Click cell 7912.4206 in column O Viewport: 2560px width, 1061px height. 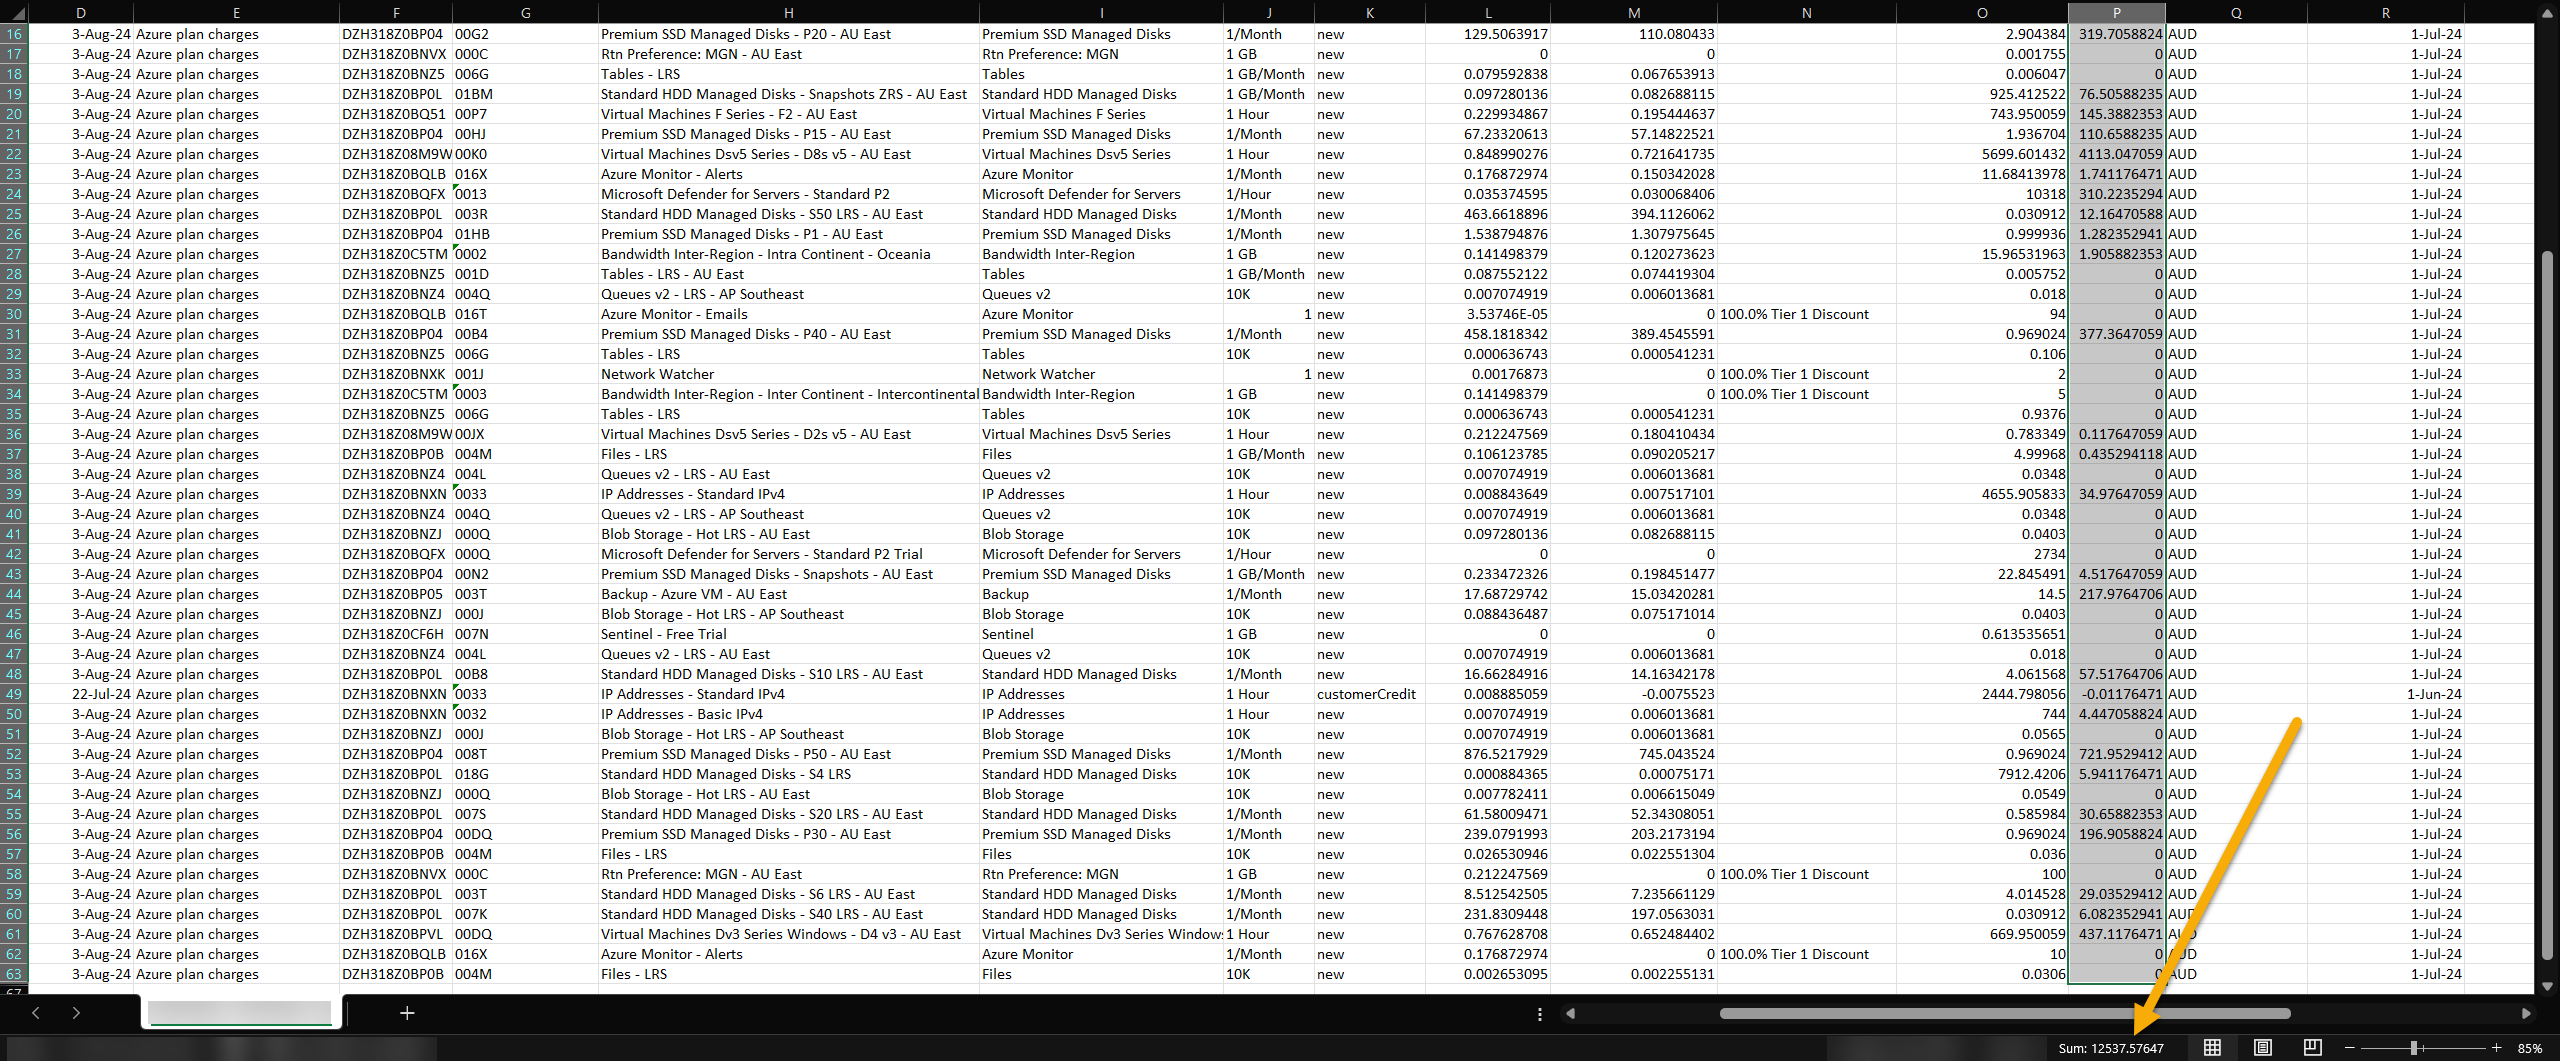click(x=1982, y=774)
